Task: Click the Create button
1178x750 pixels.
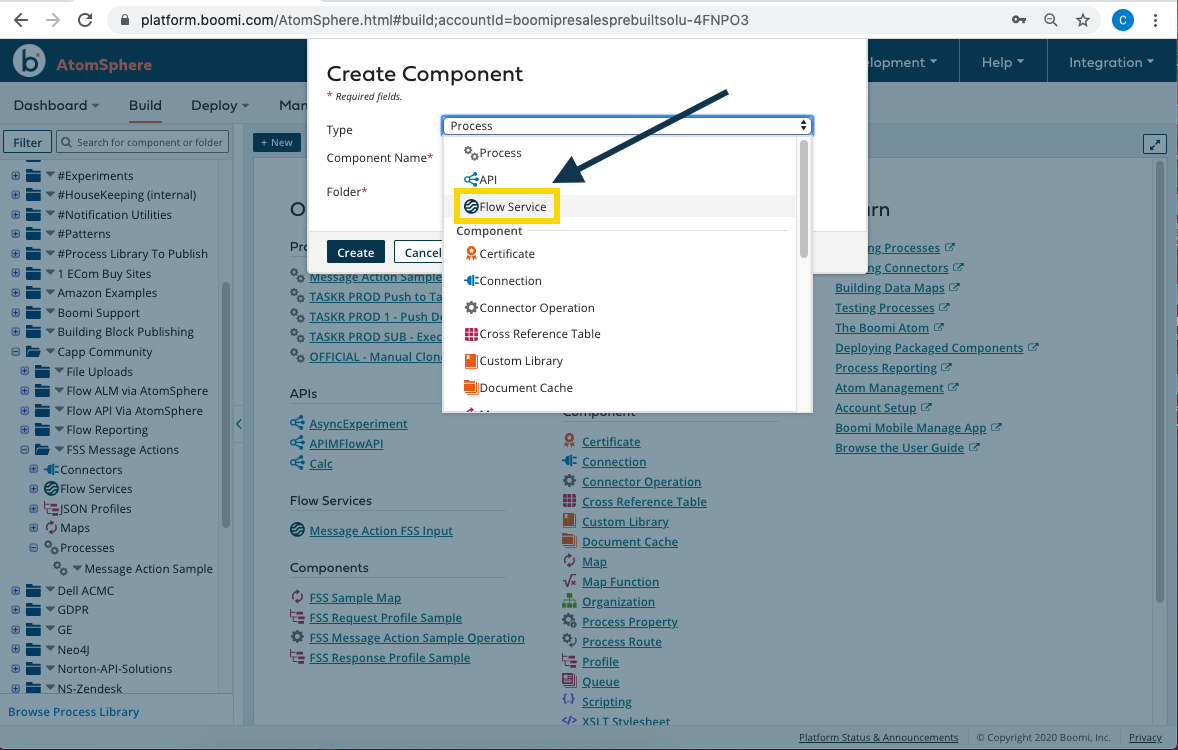Action: tap(355, 253)
